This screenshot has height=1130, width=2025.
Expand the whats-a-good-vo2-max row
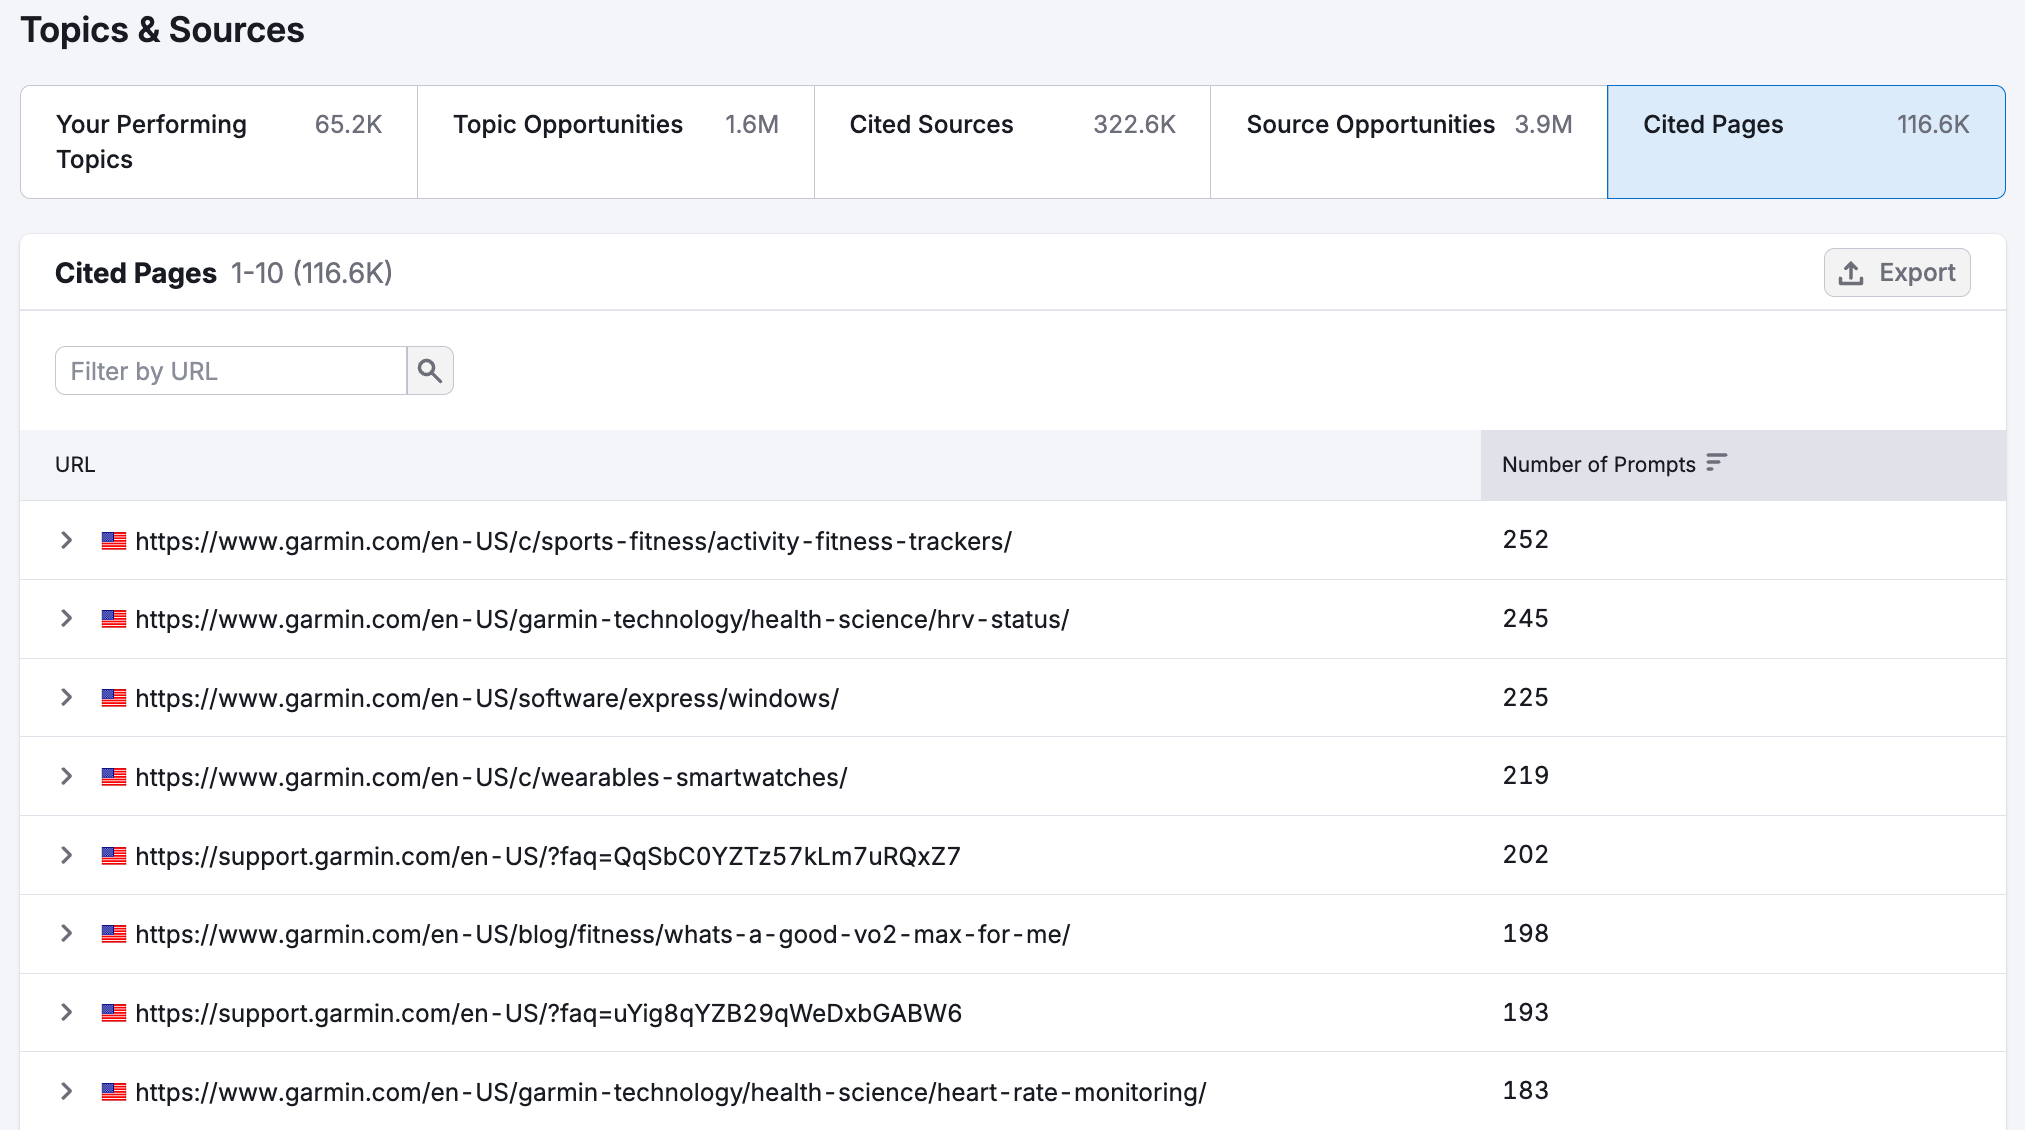pyautogui.click(x=67, y=933)
